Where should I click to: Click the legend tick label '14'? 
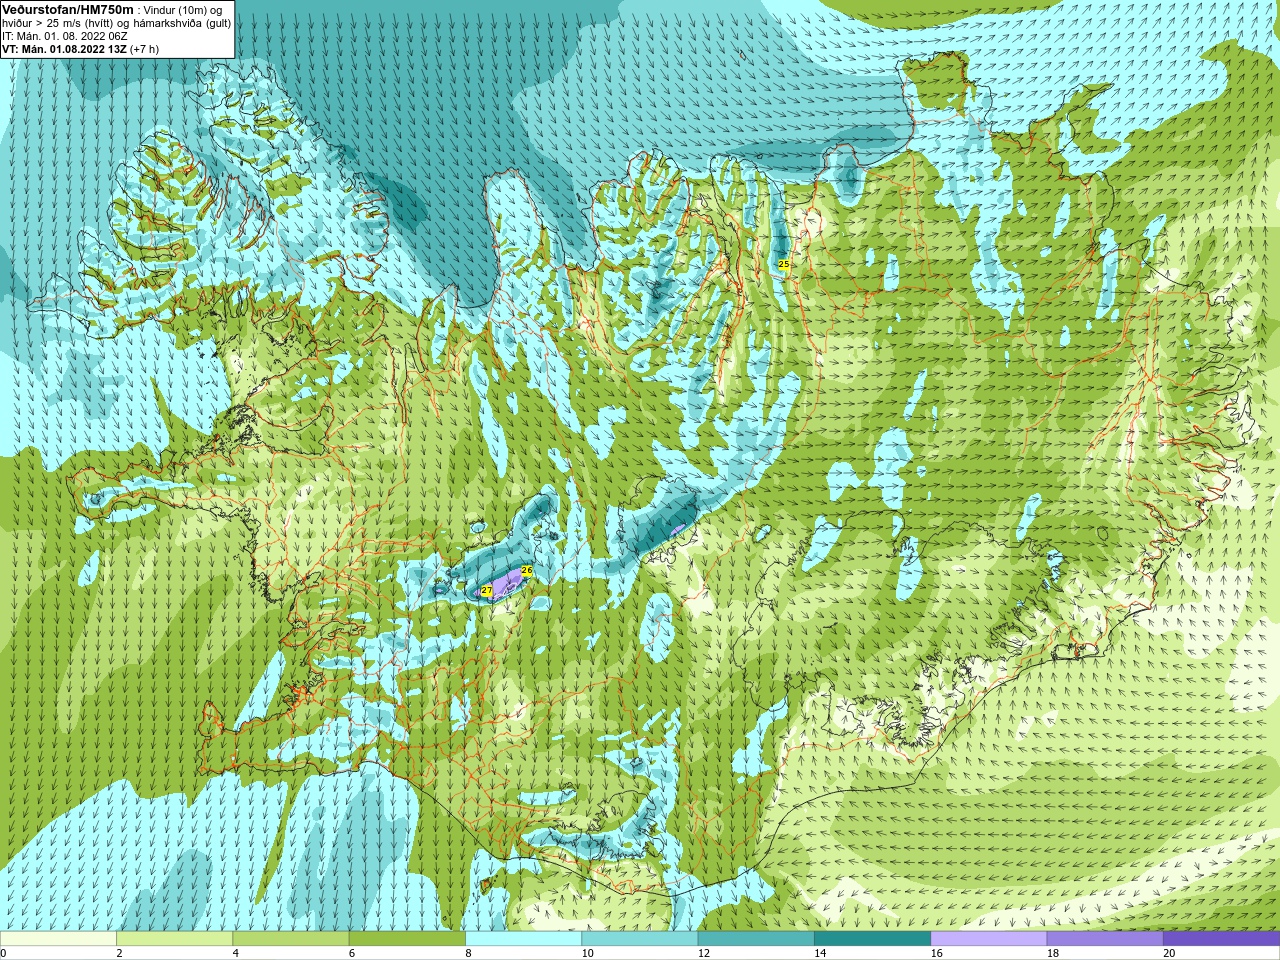820,953
